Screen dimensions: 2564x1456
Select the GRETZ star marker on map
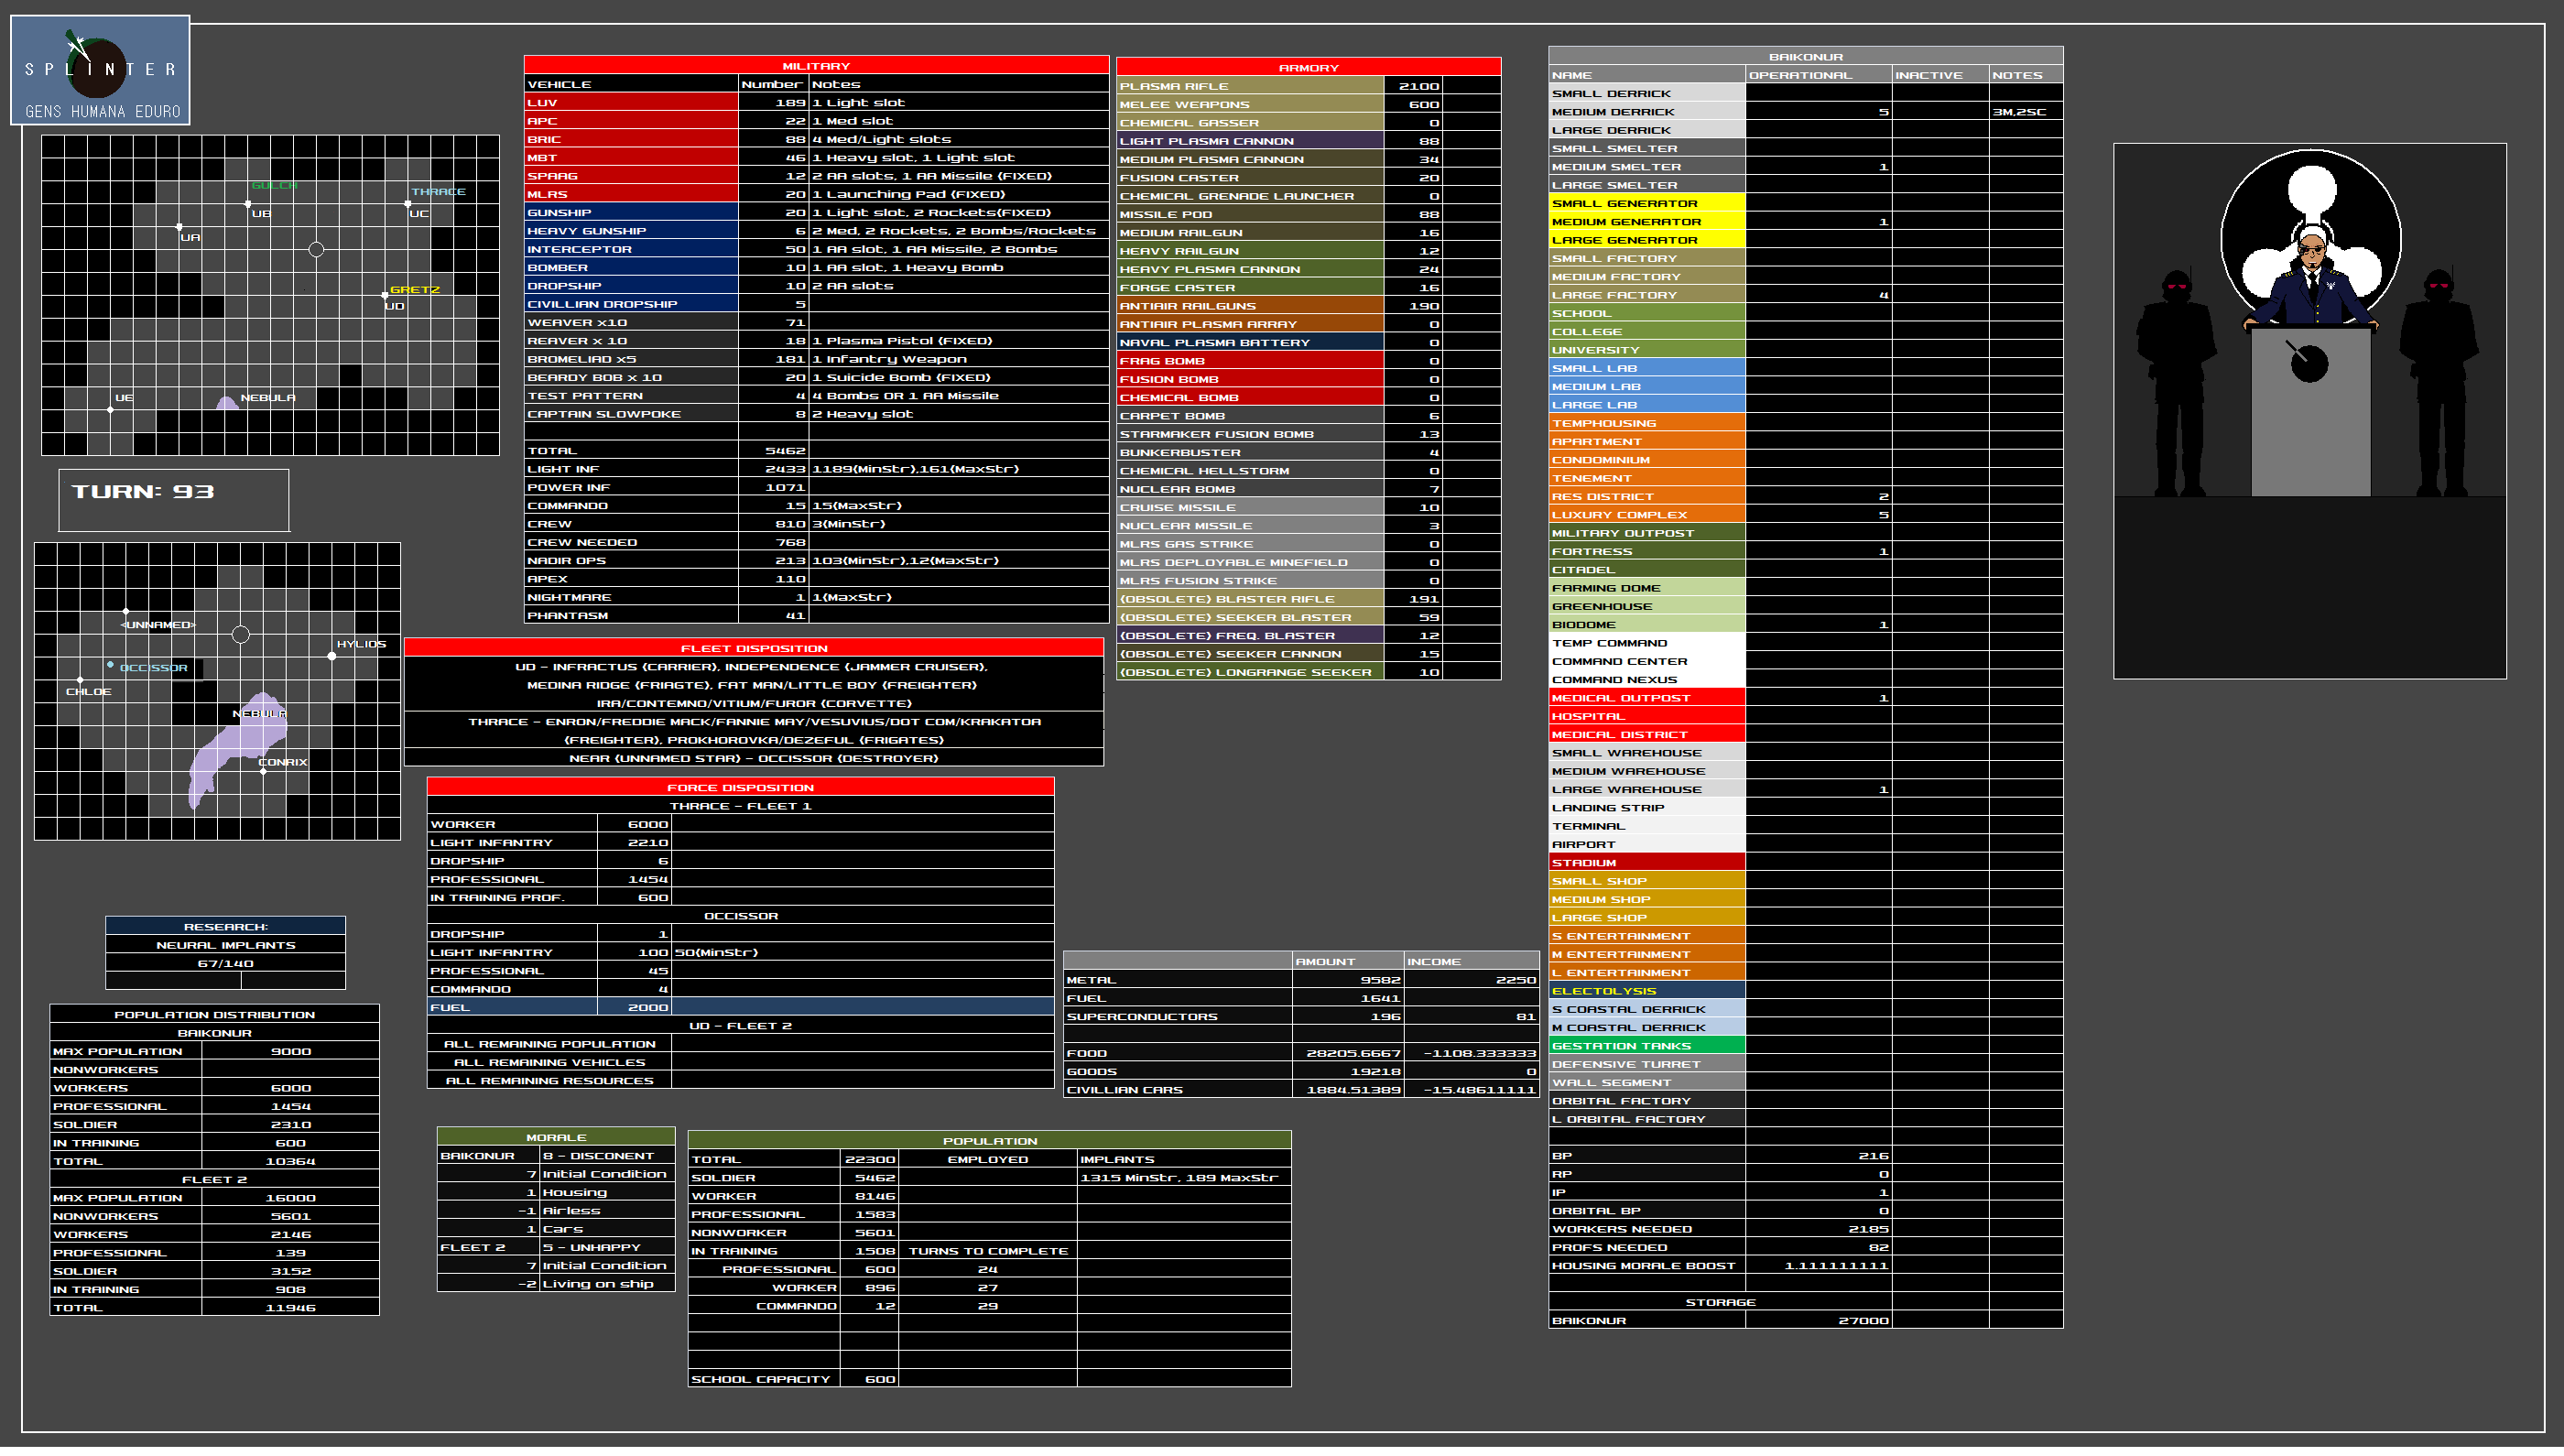385,295
